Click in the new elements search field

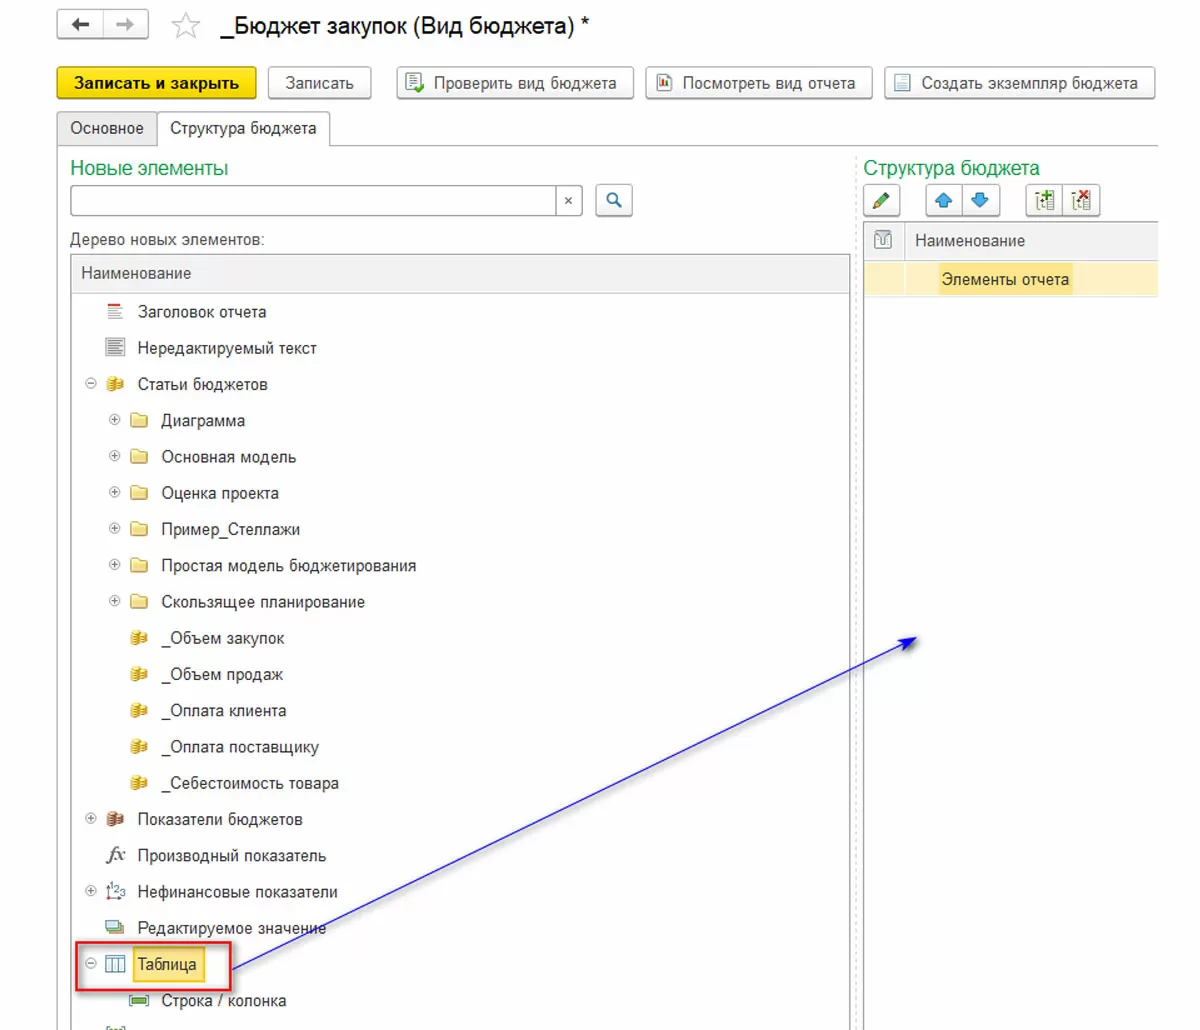pyautogui.click(x=313, y=200)
